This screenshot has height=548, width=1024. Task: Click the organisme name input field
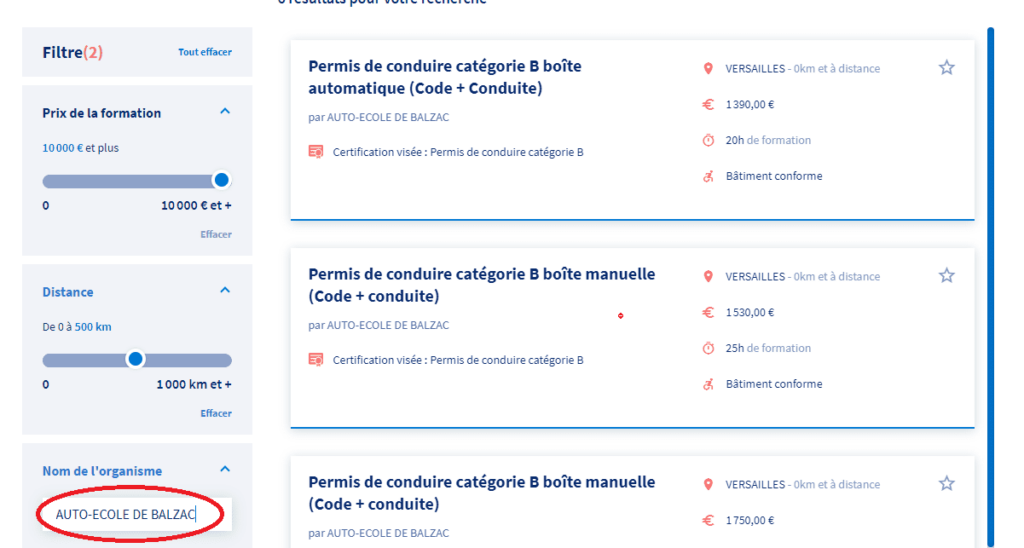(x=136, y=515)
